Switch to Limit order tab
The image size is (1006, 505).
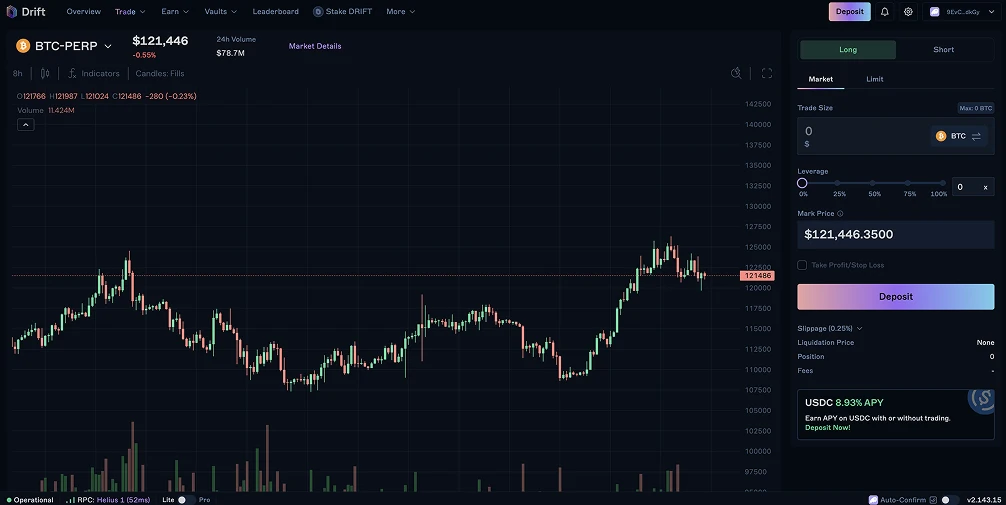[x=874, y=79]
